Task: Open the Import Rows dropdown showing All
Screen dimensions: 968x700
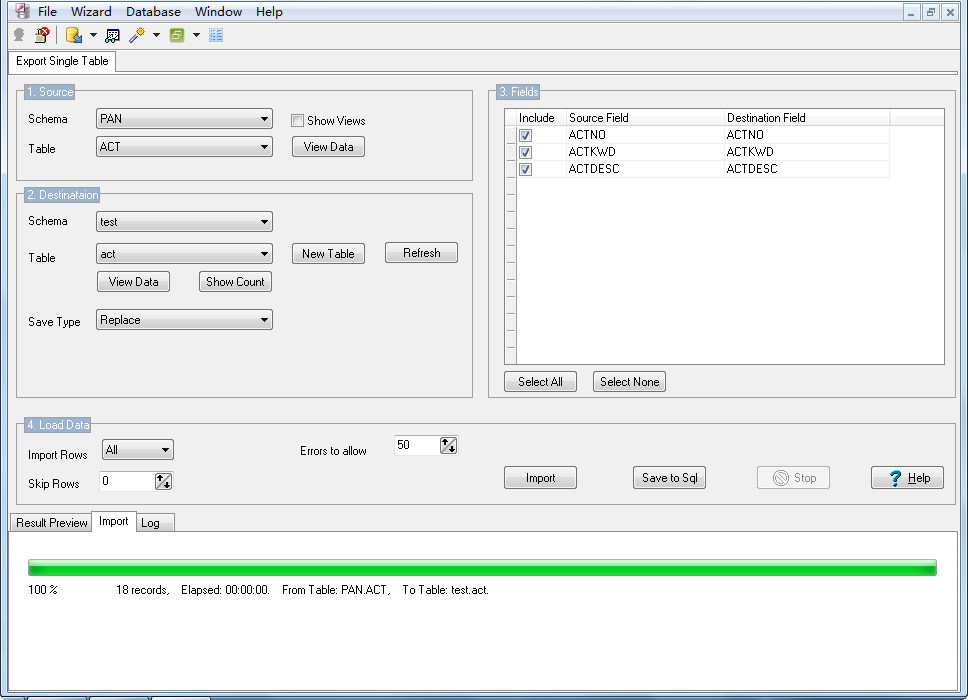Action: click(138, 449)
